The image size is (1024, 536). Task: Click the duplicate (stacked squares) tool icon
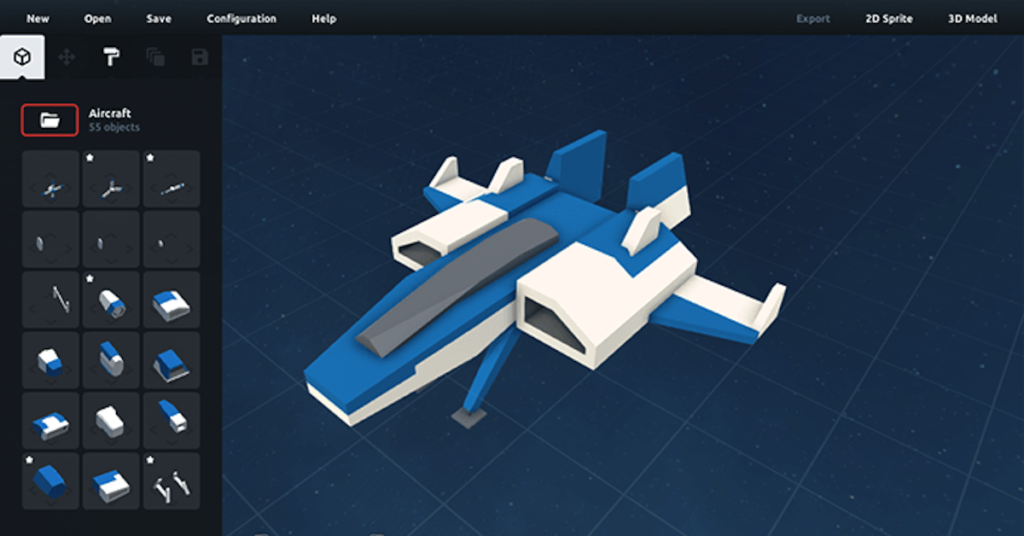point(155,57)
